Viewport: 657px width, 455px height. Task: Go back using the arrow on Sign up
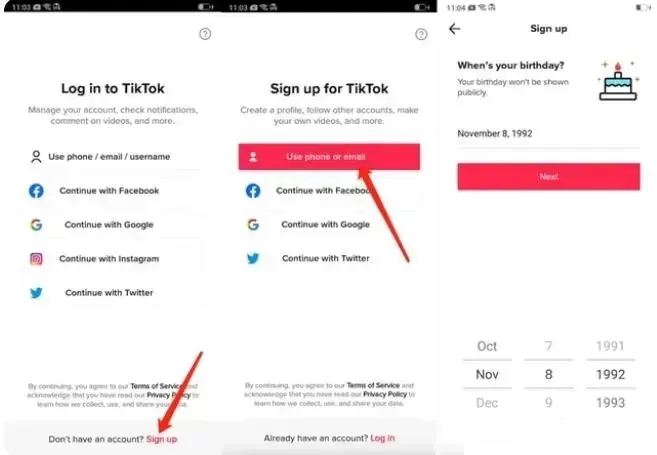(x=455, y=28)
